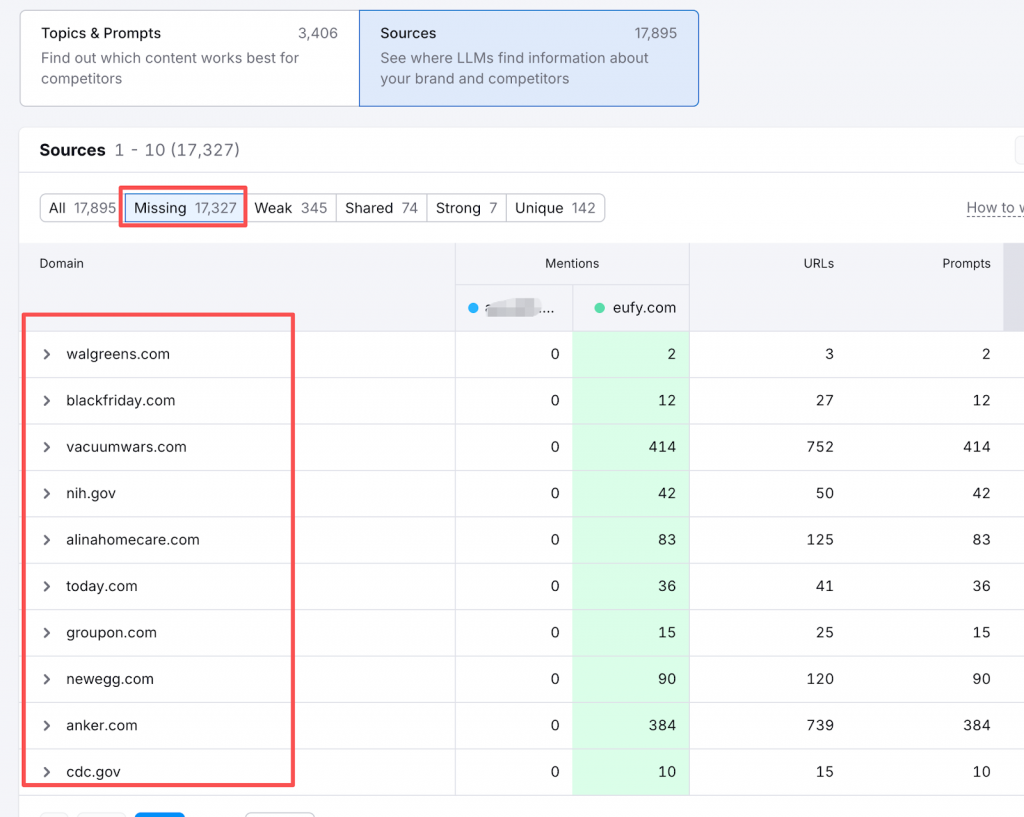Select the Missing sources filter

(185, 208)
